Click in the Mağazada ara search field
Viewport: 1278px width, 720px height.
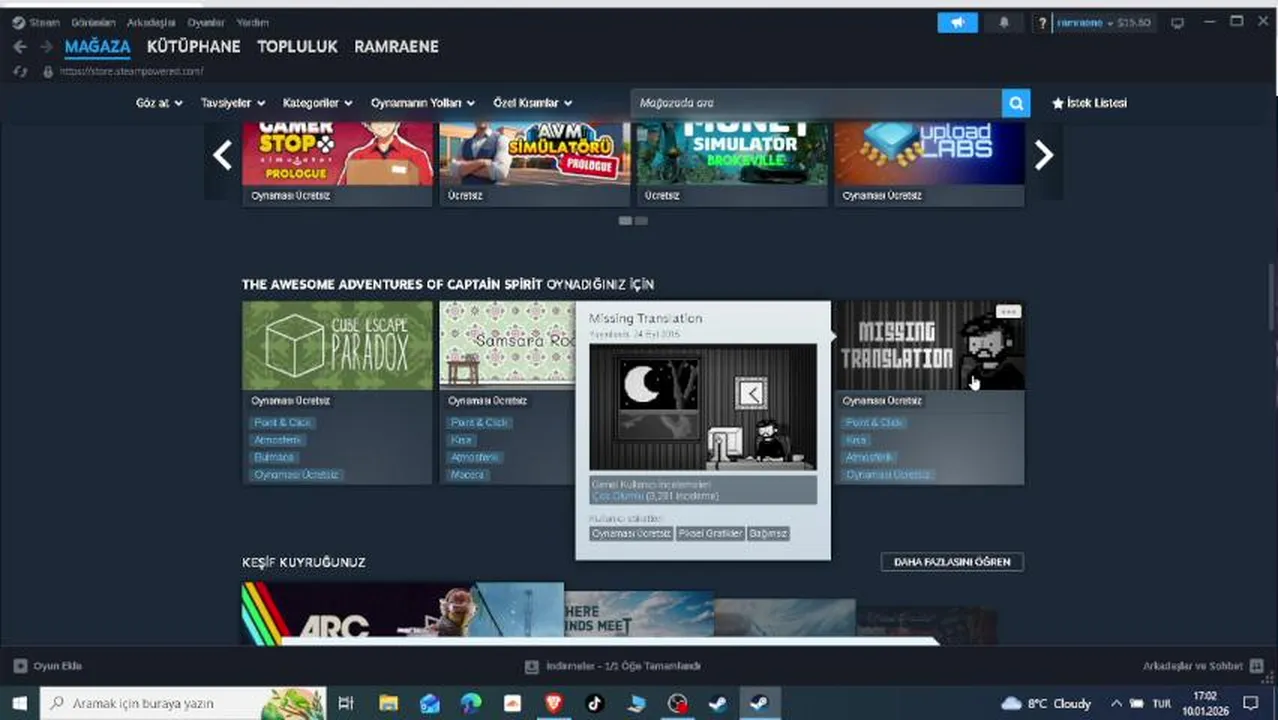pos(816,103)
